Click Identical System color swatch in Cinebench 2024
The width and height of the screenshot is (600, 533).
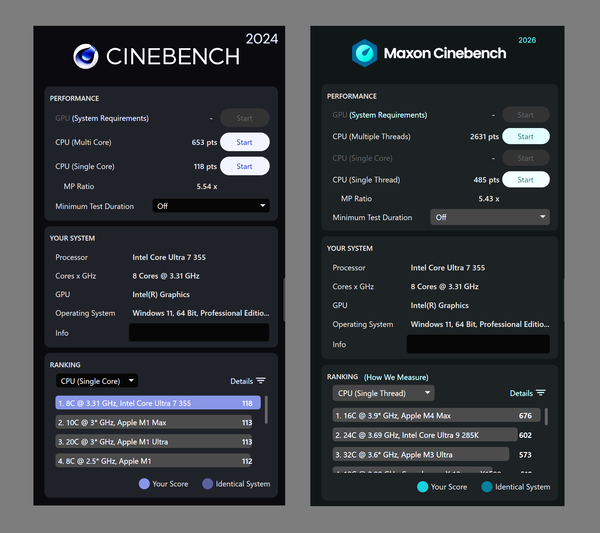pyautogui.click(x=207, y=484)
